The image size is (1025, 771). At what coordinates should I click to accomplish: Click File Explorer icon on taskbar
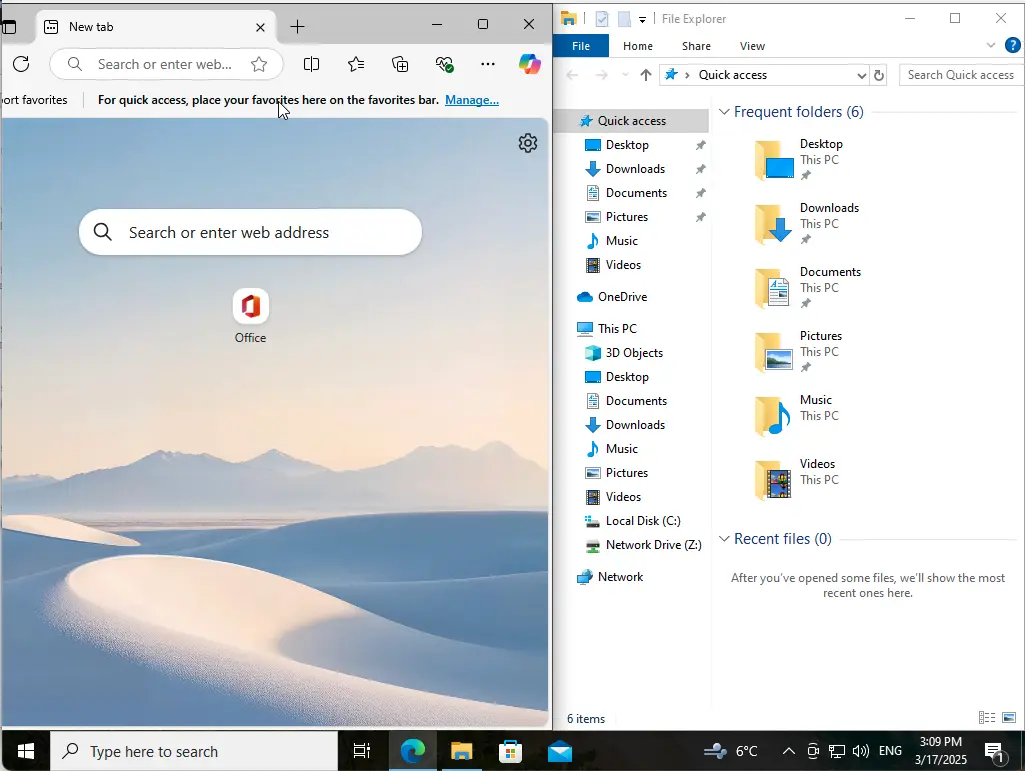[461, 751]
